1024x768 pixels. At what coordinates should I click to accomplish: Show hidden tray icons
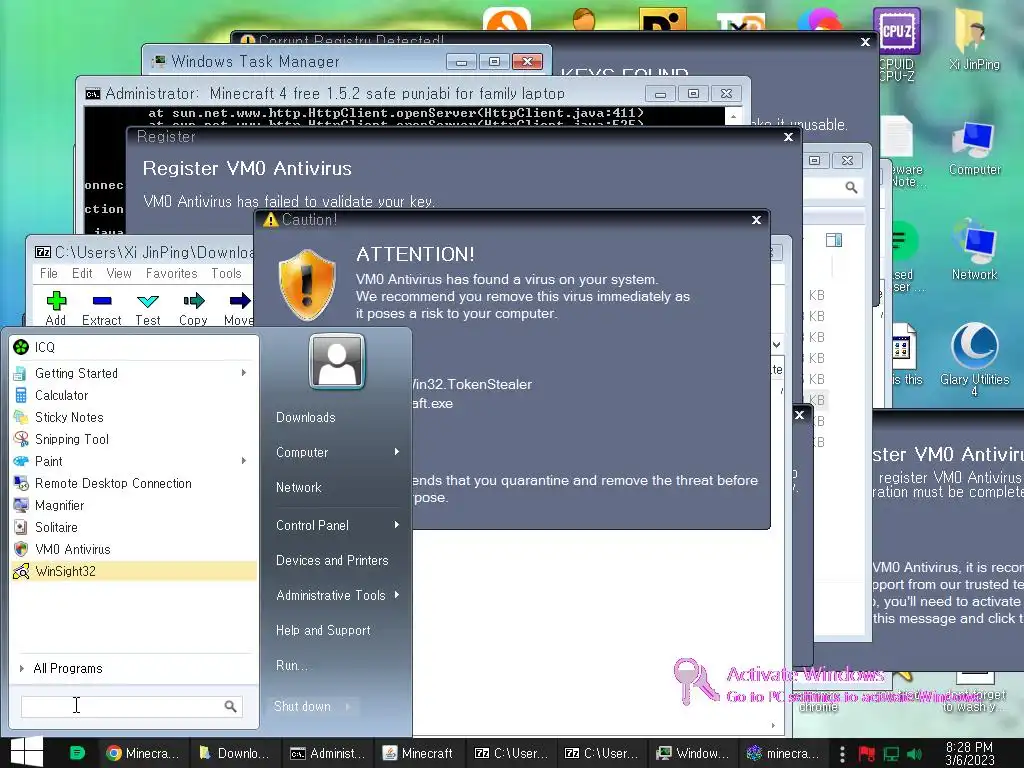[x=842, y=754]
